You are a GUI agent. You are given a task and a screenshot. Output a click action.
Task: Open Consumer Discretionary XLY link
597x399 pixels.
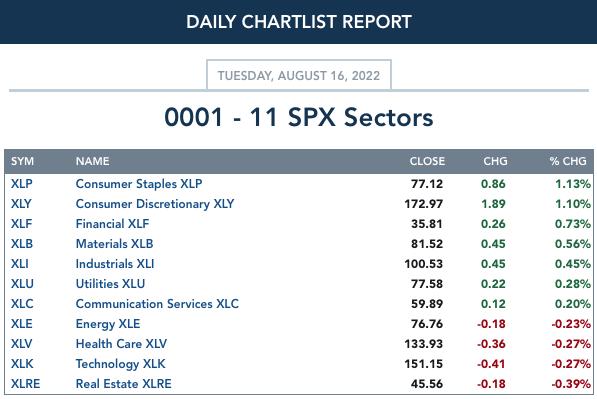155,204
